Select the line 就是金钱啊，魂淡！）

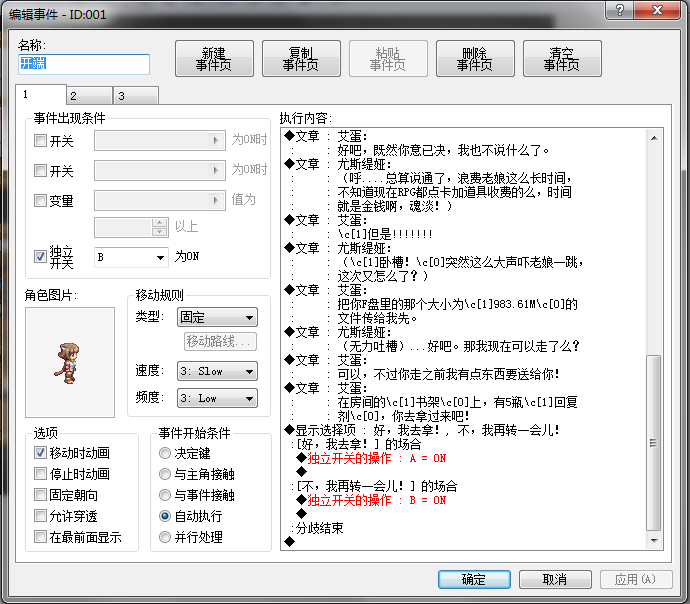[395, 206]
